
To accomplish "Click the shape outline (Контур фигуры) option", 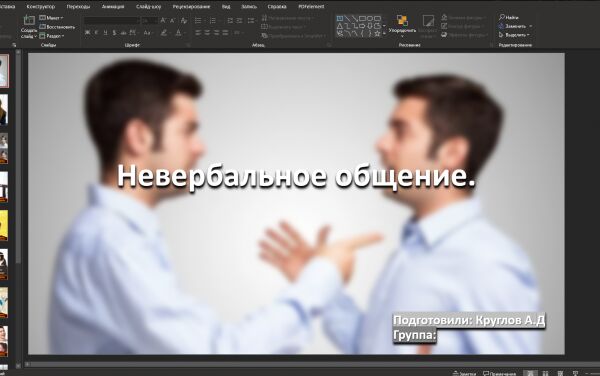I will point(463,26).
